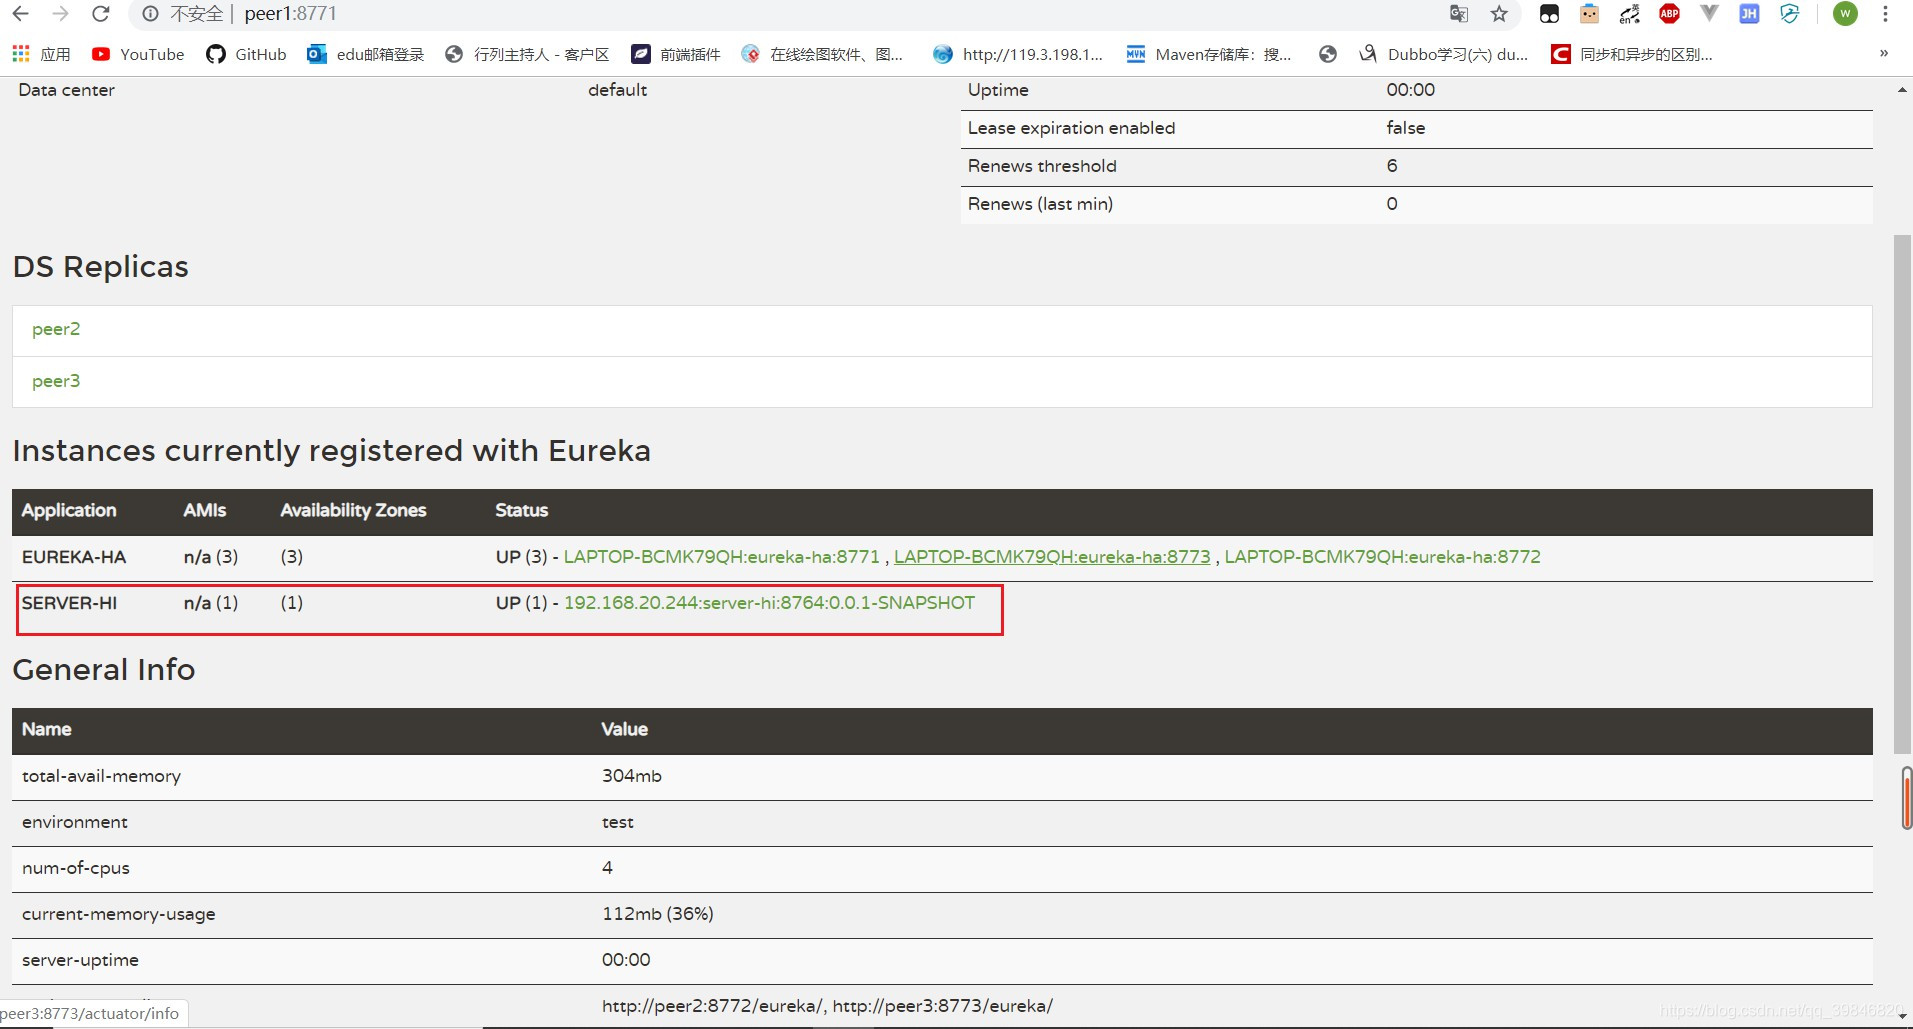Screen dimensions: 1913x1029
Task: Open the JH extension icon
Action: [1749, 14]
